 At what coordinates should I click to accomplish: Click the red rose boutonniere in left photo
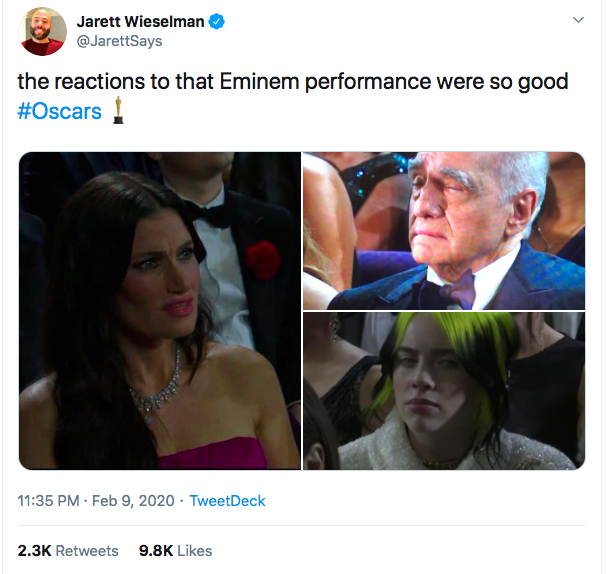click(x=262, y=258)
